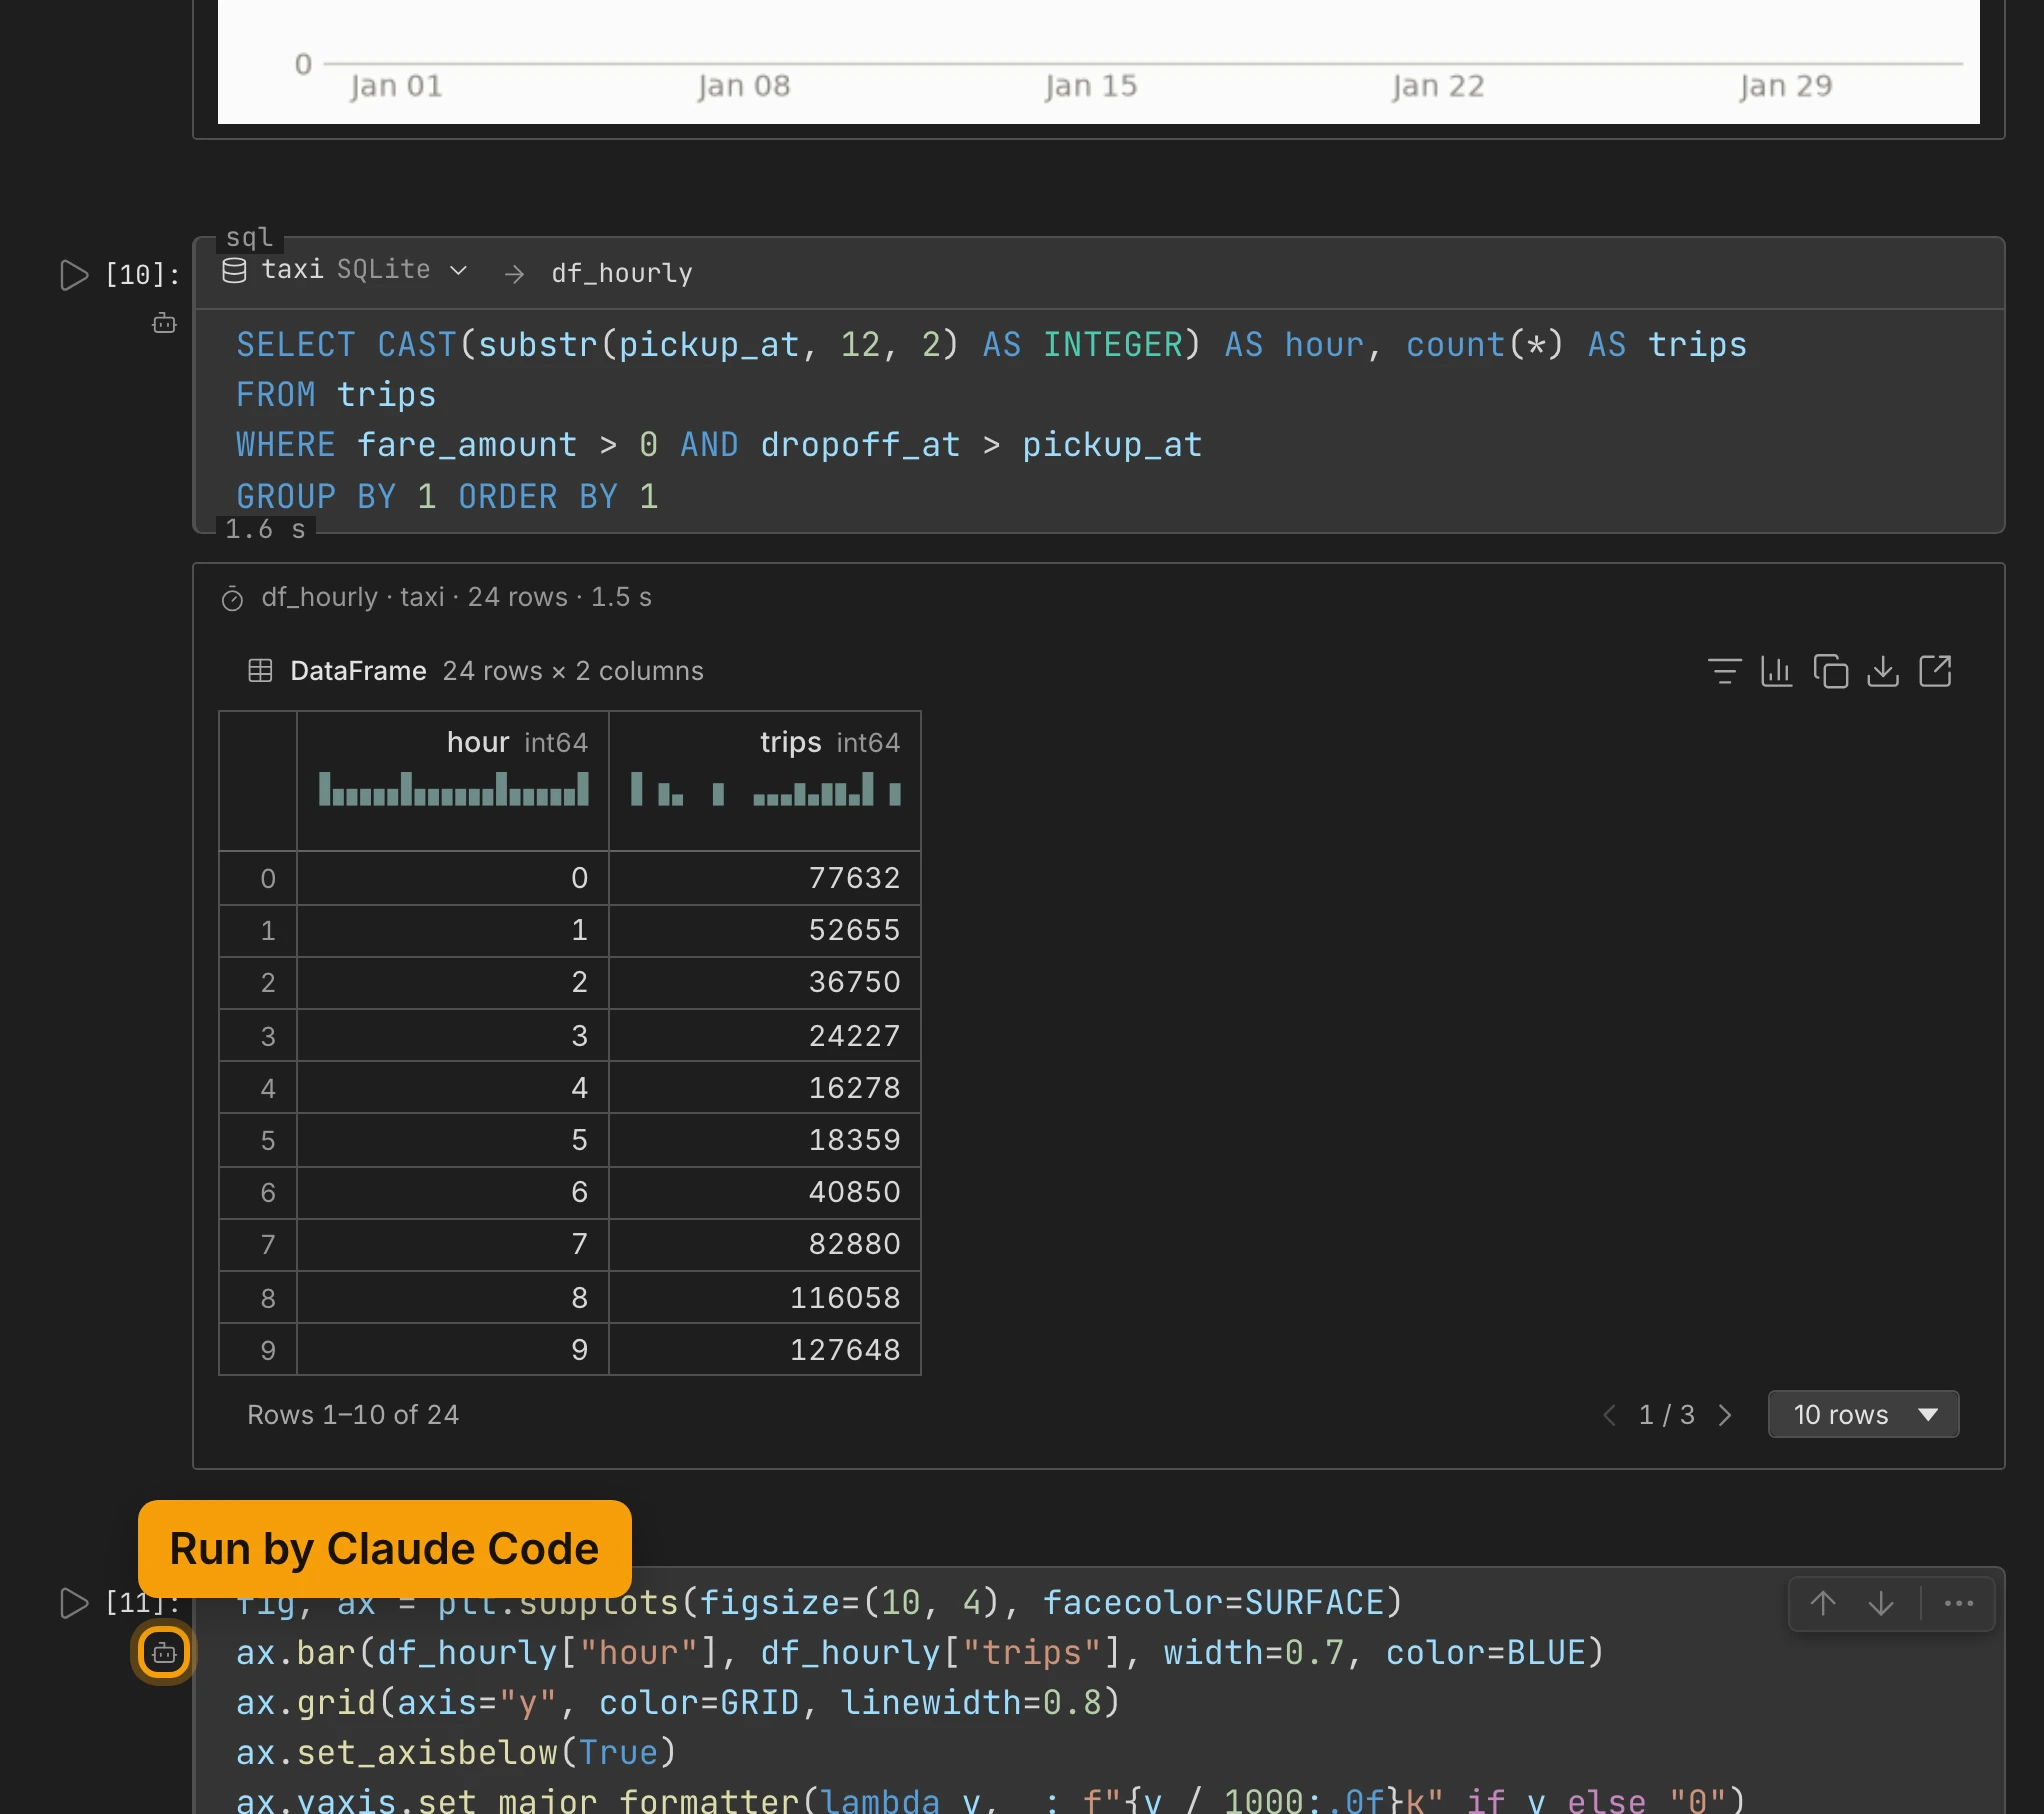Click the stopwatch icon by df_hourly summary
2044x1814 pixels.
pos(232,598)
